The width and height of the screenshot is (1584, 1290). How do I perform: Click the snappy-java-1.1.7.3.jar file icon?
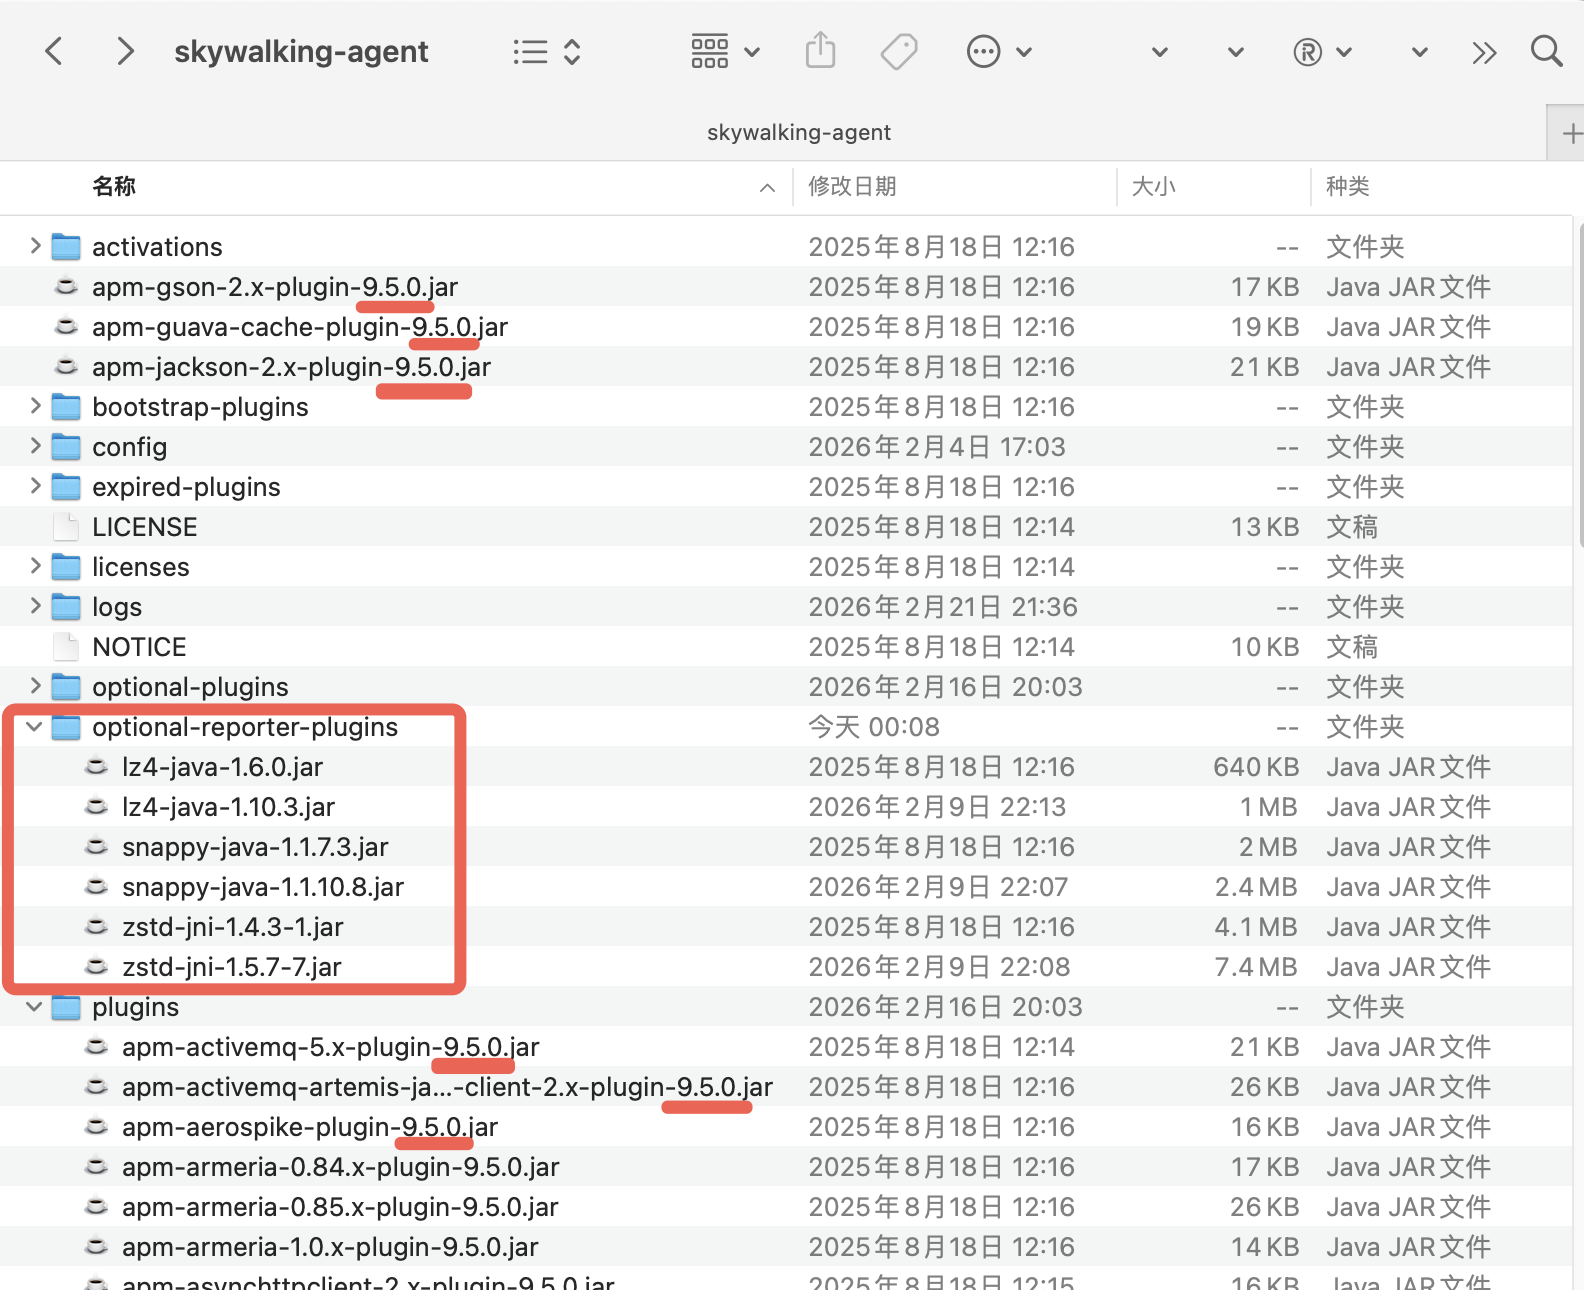click(96, 847)
